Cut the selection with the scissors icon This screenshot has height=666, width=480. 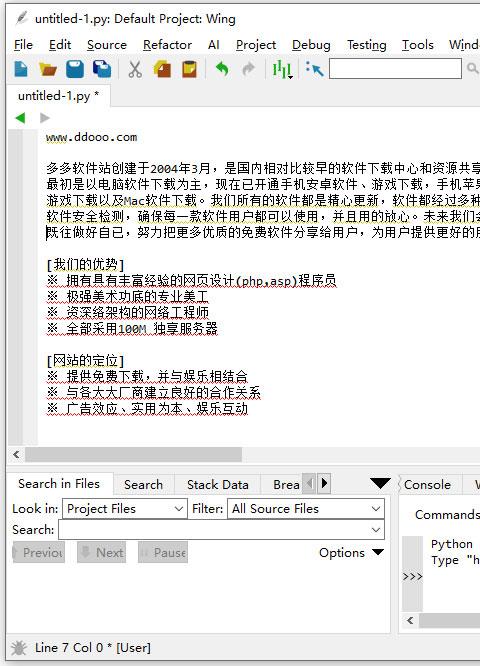(135, 69)
